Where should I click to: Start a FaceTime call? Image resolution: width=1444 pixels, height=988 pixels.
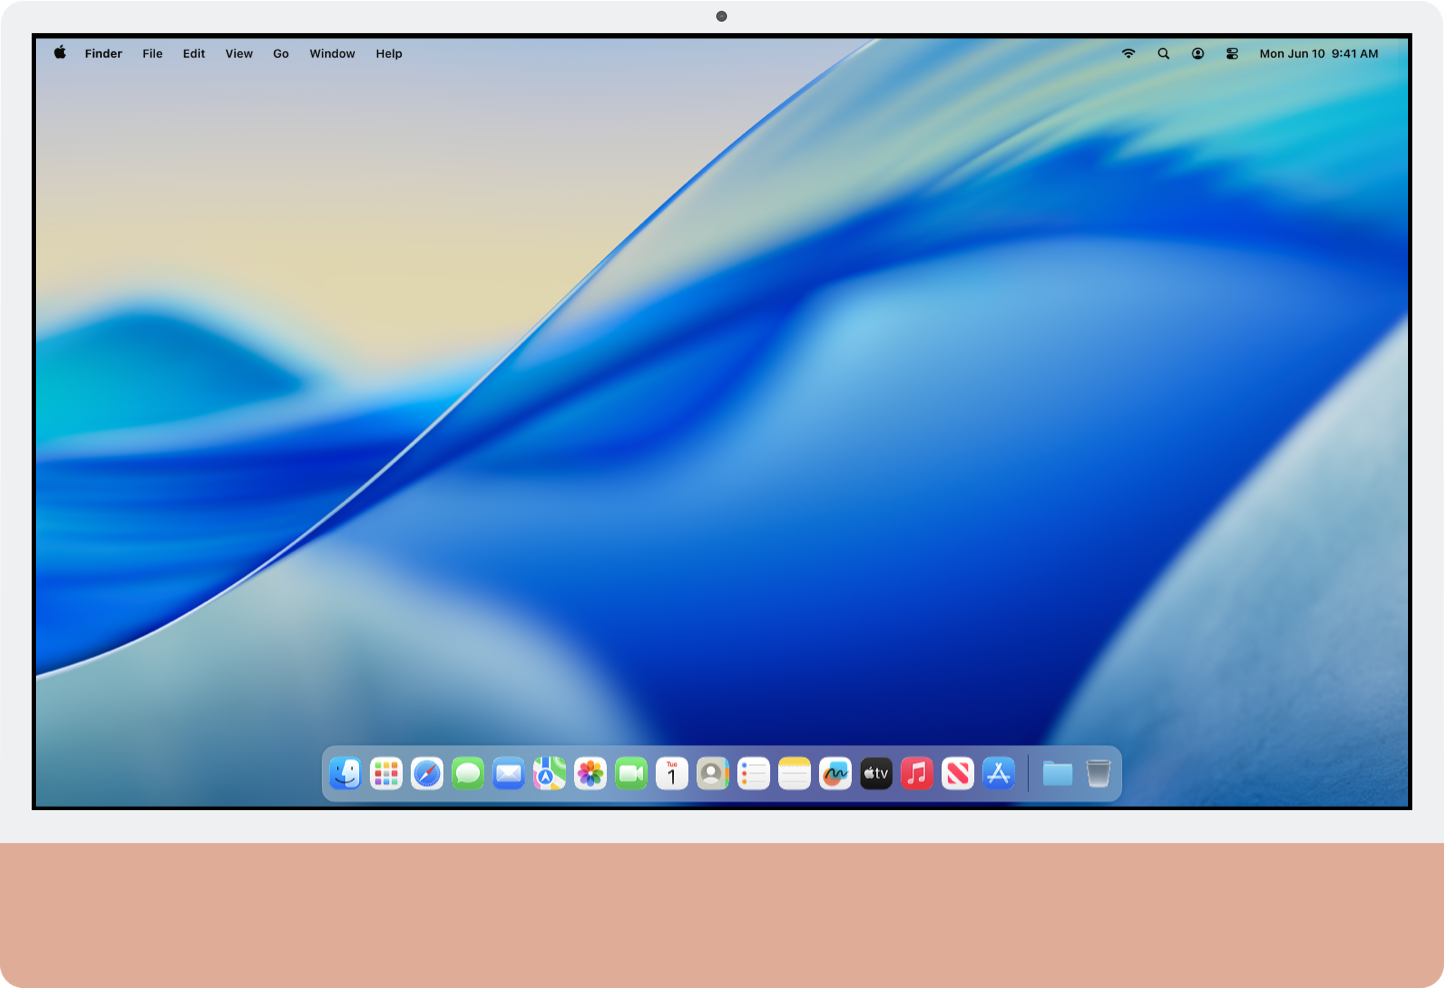point(631,773)
